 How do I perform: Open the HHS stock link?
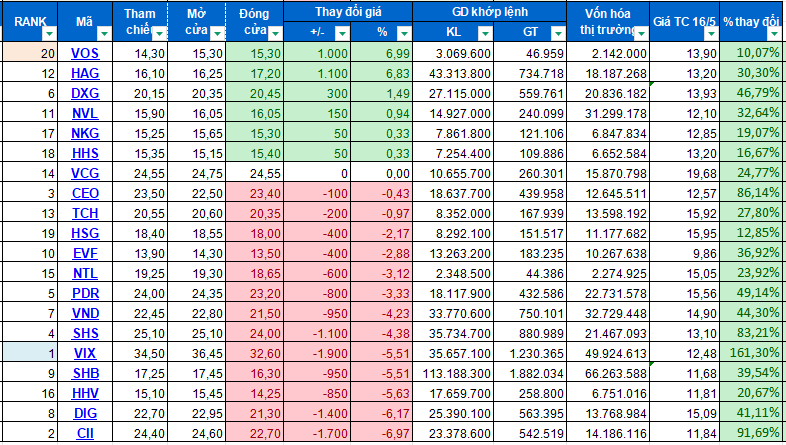tap(85, 153)
